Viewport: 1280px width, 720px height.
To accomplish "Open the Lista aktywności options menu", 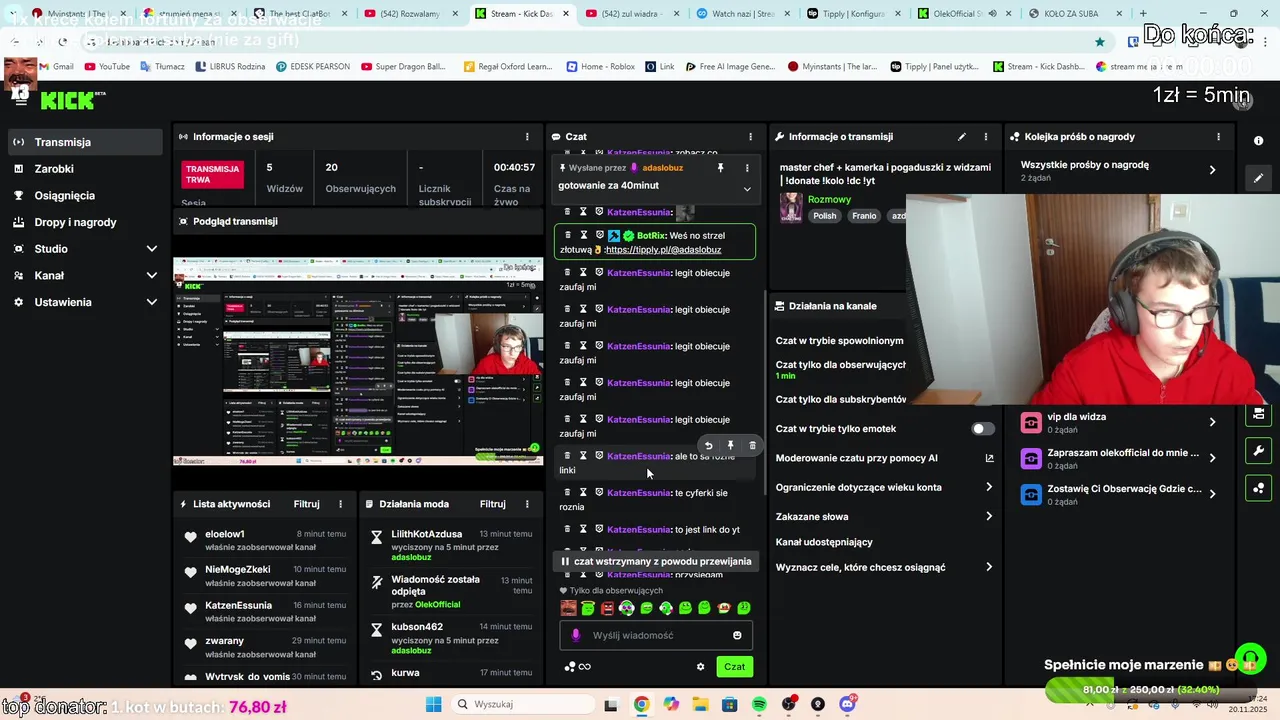I will (x=340, y=504).
